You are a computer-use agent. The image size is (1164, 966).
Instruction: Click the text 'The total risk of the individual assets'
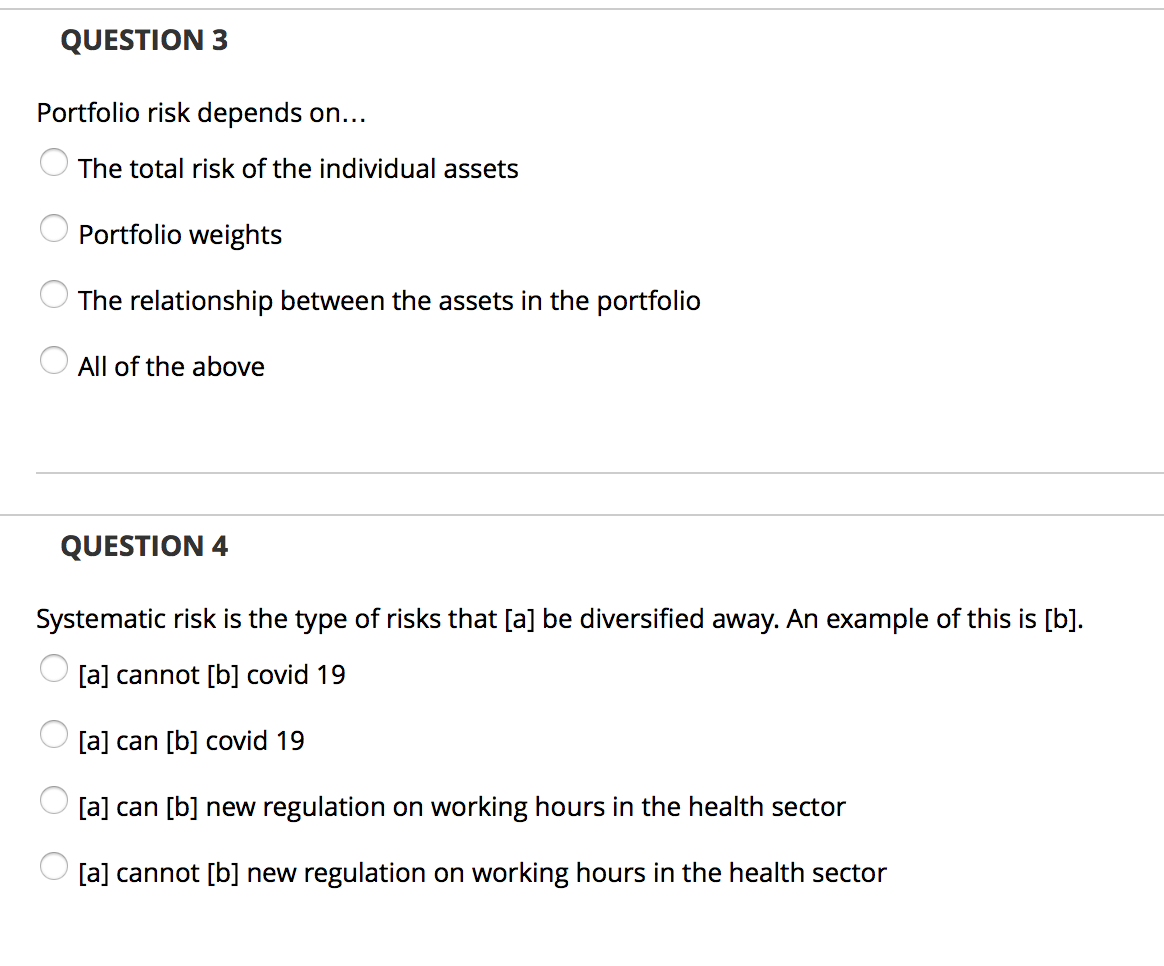point(298,168)
